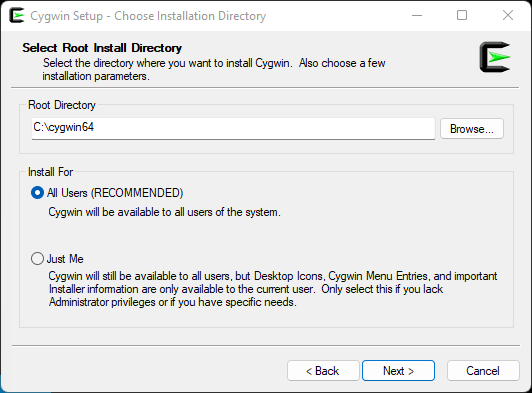Screen dimensions: 532x393
Task: Open the Browse... directory dialog
Action: 472,129
